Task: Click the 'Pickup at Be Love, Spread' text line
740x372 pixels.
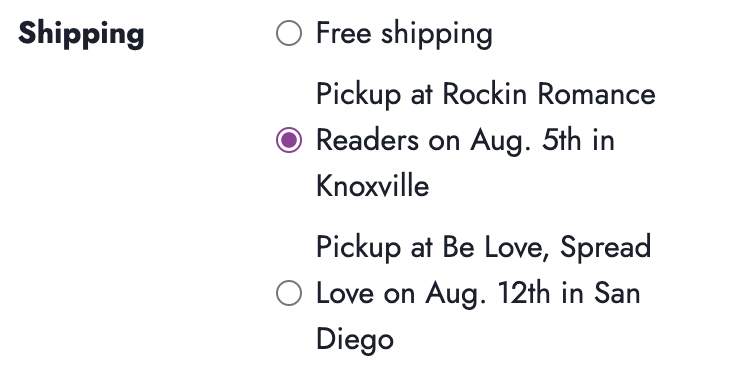Action: pos(484,247)
